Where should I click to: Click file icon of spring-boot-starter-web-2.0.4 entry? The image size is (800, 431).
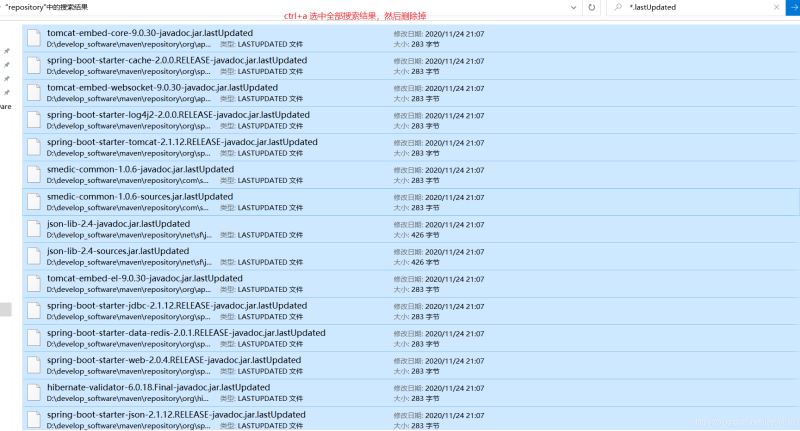coord(34,365)
